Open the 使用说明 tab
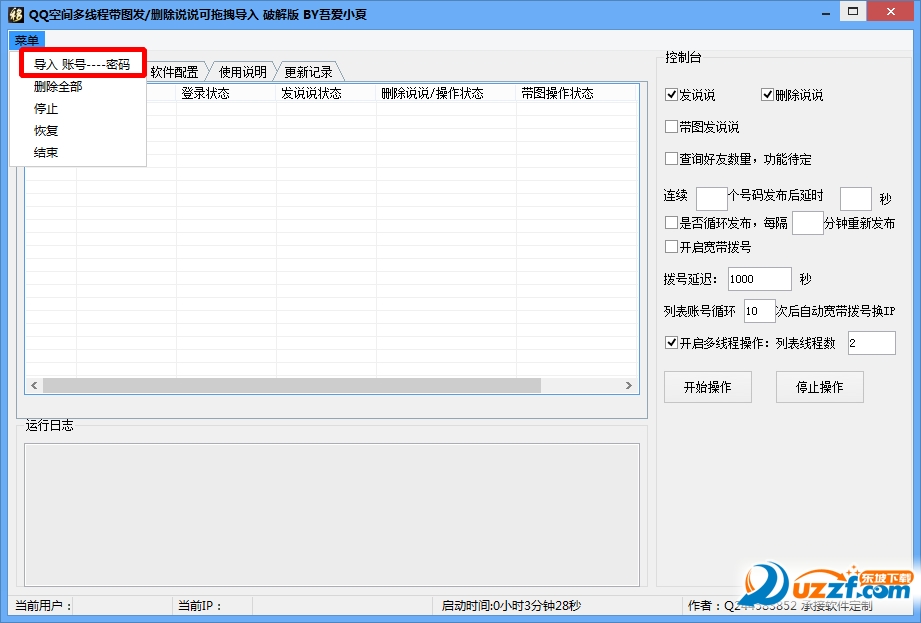The height and width of the screenshot is (623, 921). click(x=242, y=72)
